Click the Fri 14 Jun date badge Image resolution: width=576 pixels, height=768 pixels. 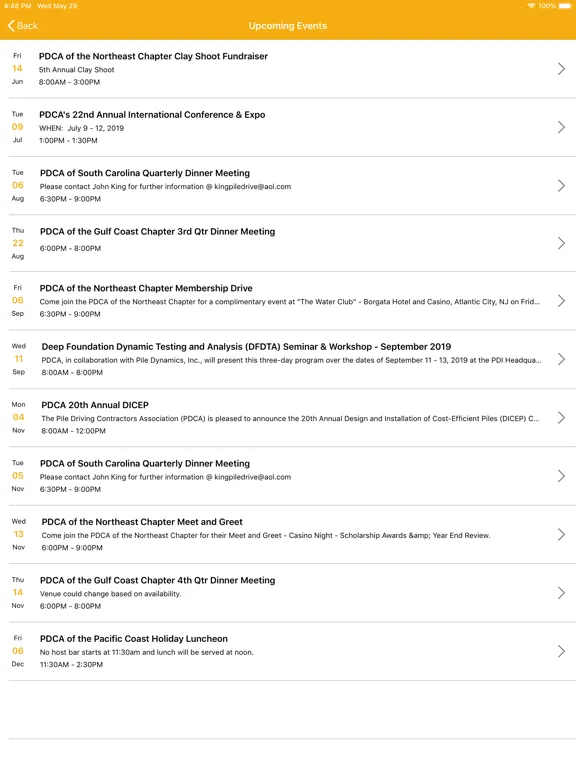tap(17, 69)
